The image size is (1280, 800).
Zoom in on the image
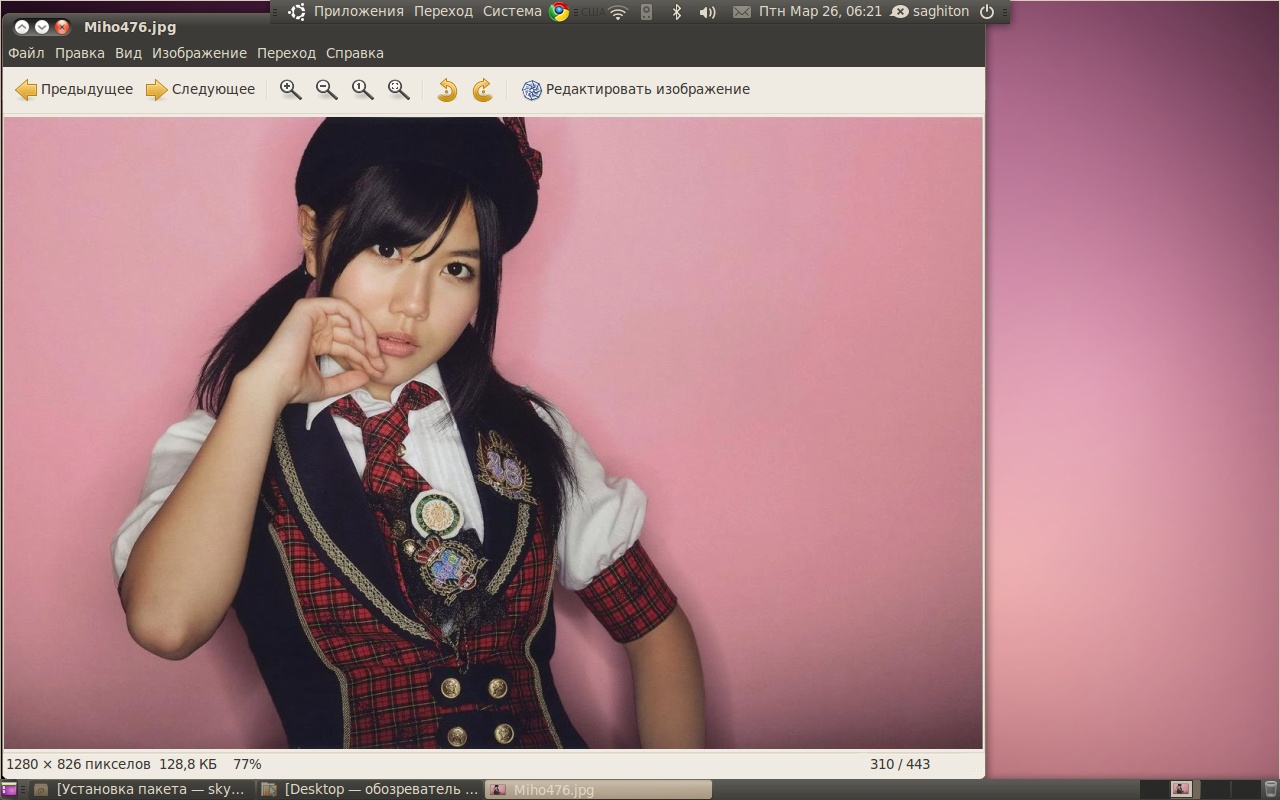tap(290, 90)
